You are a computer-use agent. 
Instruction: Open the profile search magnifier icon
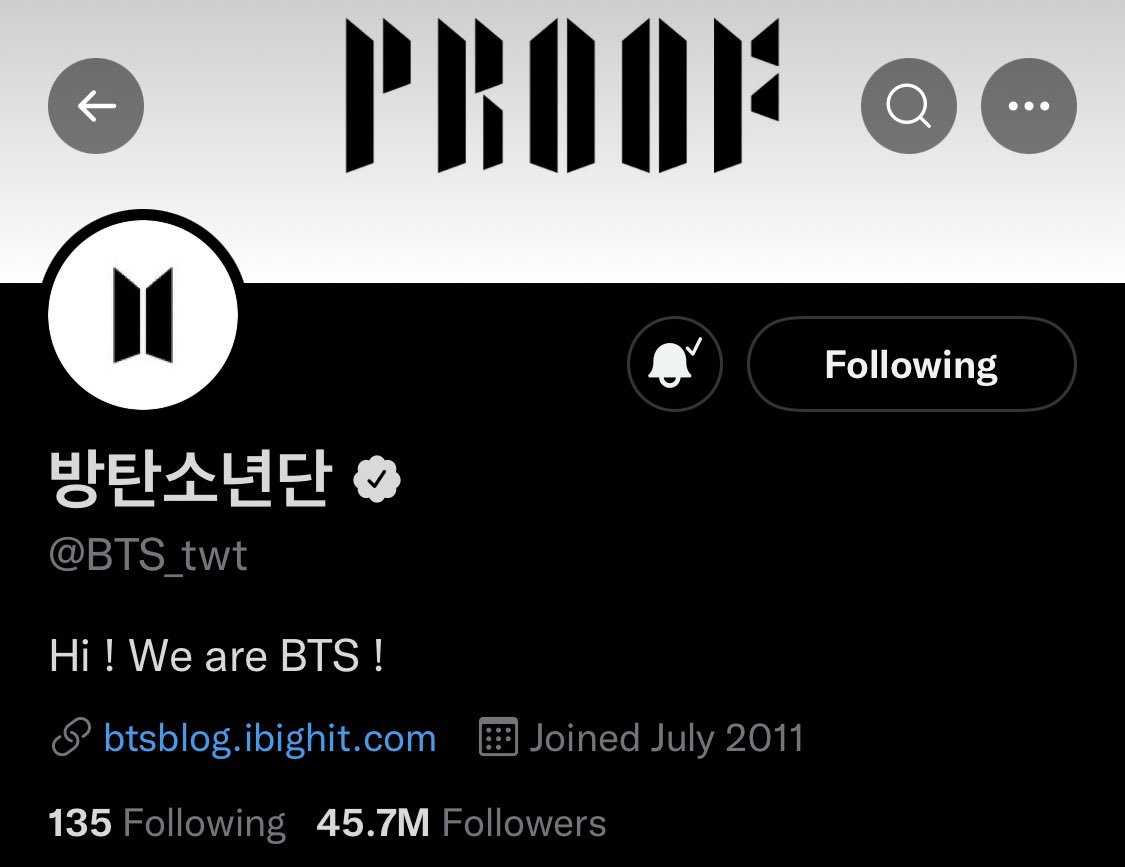908,106
